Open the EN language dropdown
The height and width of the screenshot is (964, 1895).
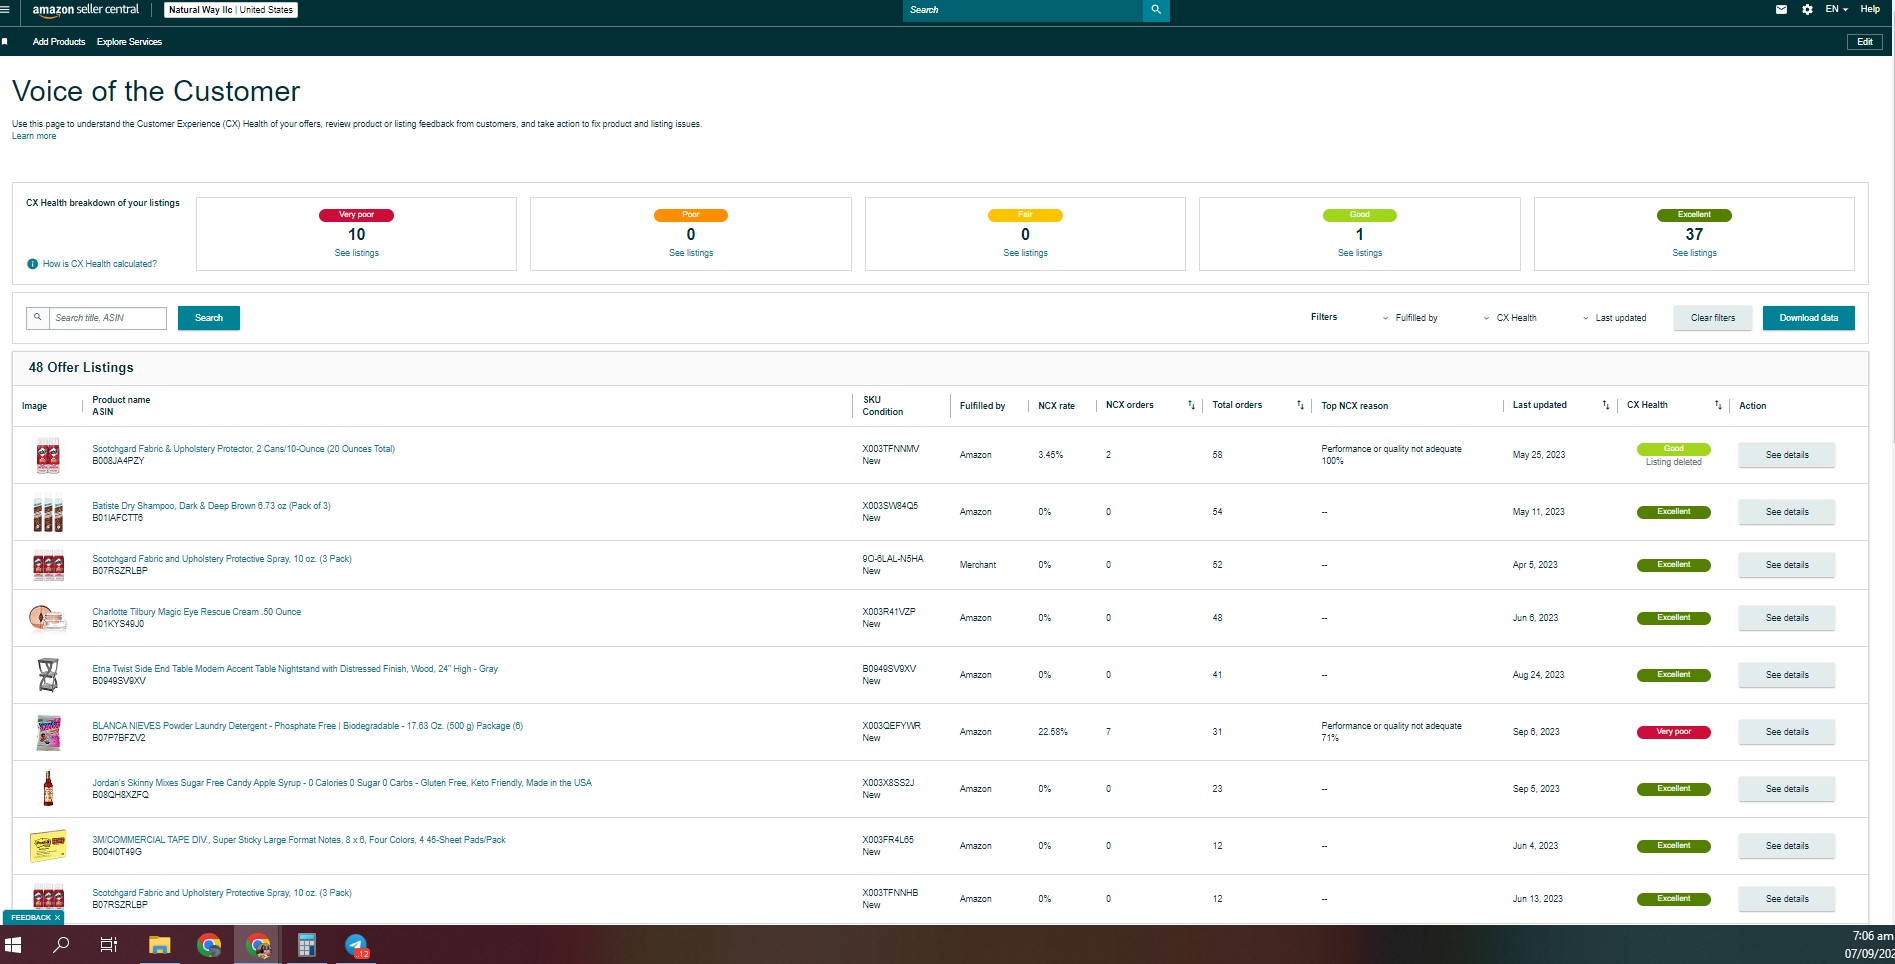(1836, 10)
